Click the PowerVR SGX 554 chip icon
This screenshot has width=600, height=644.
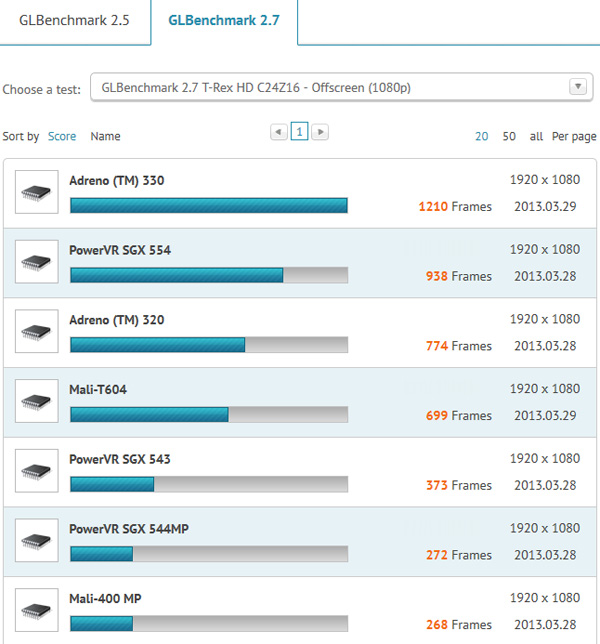37,262
